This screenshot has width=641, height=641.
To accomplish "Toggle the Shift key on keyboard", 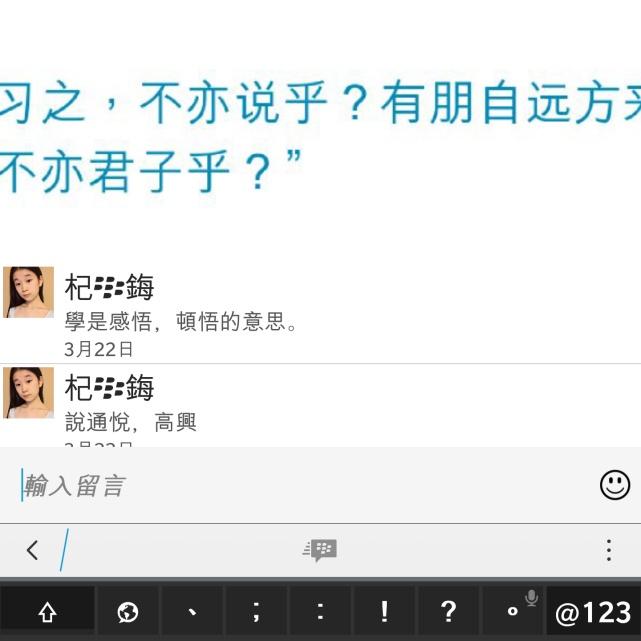I will pyautogui.click(x=47, y=612).
